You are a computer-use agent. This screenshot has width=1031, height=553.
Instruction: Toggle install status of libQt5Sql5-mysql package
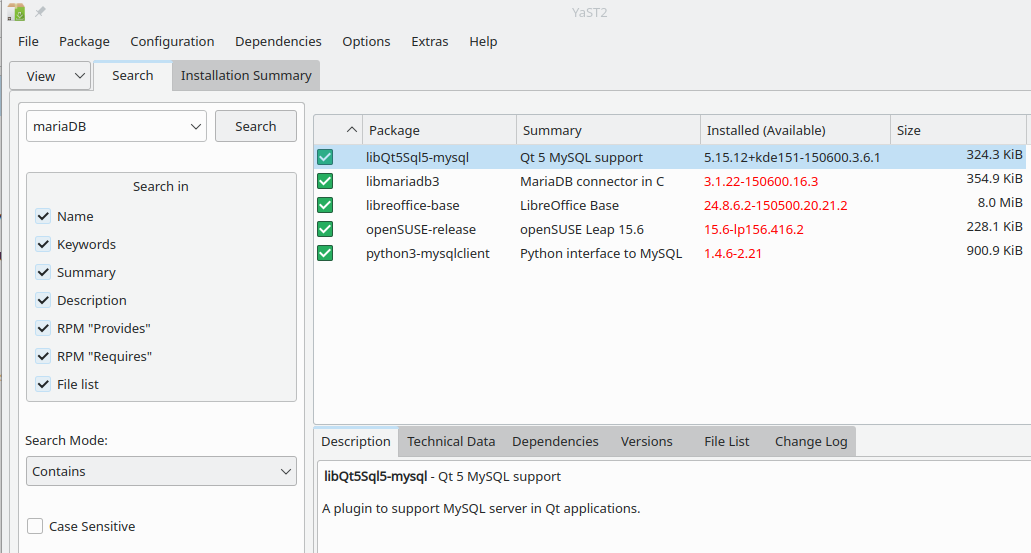[x=325, y=157]
